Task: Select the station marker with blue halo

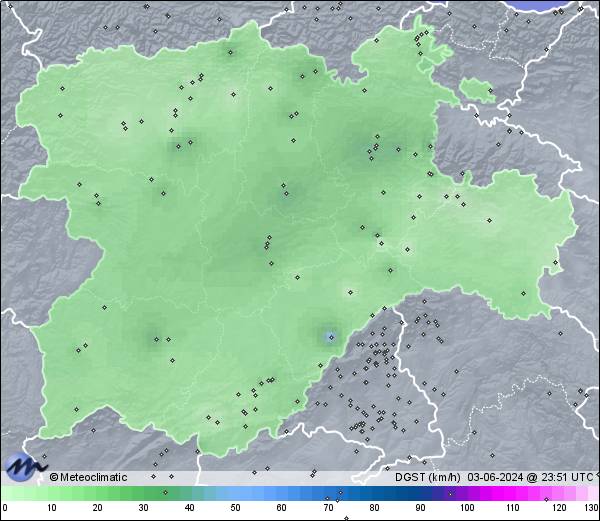Action: click(x=331, y=337)
